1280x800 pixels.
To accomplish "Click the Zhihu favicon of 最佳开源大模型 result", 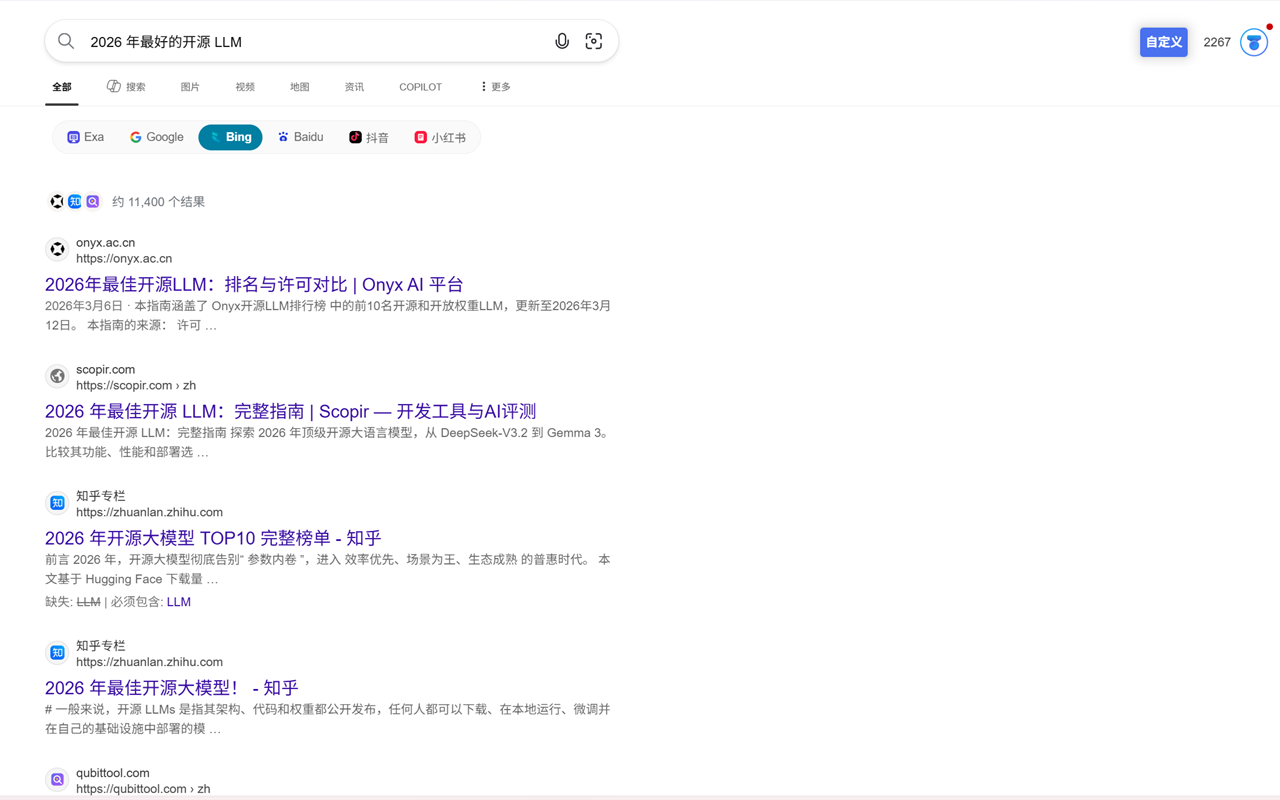I will point(57,653).
